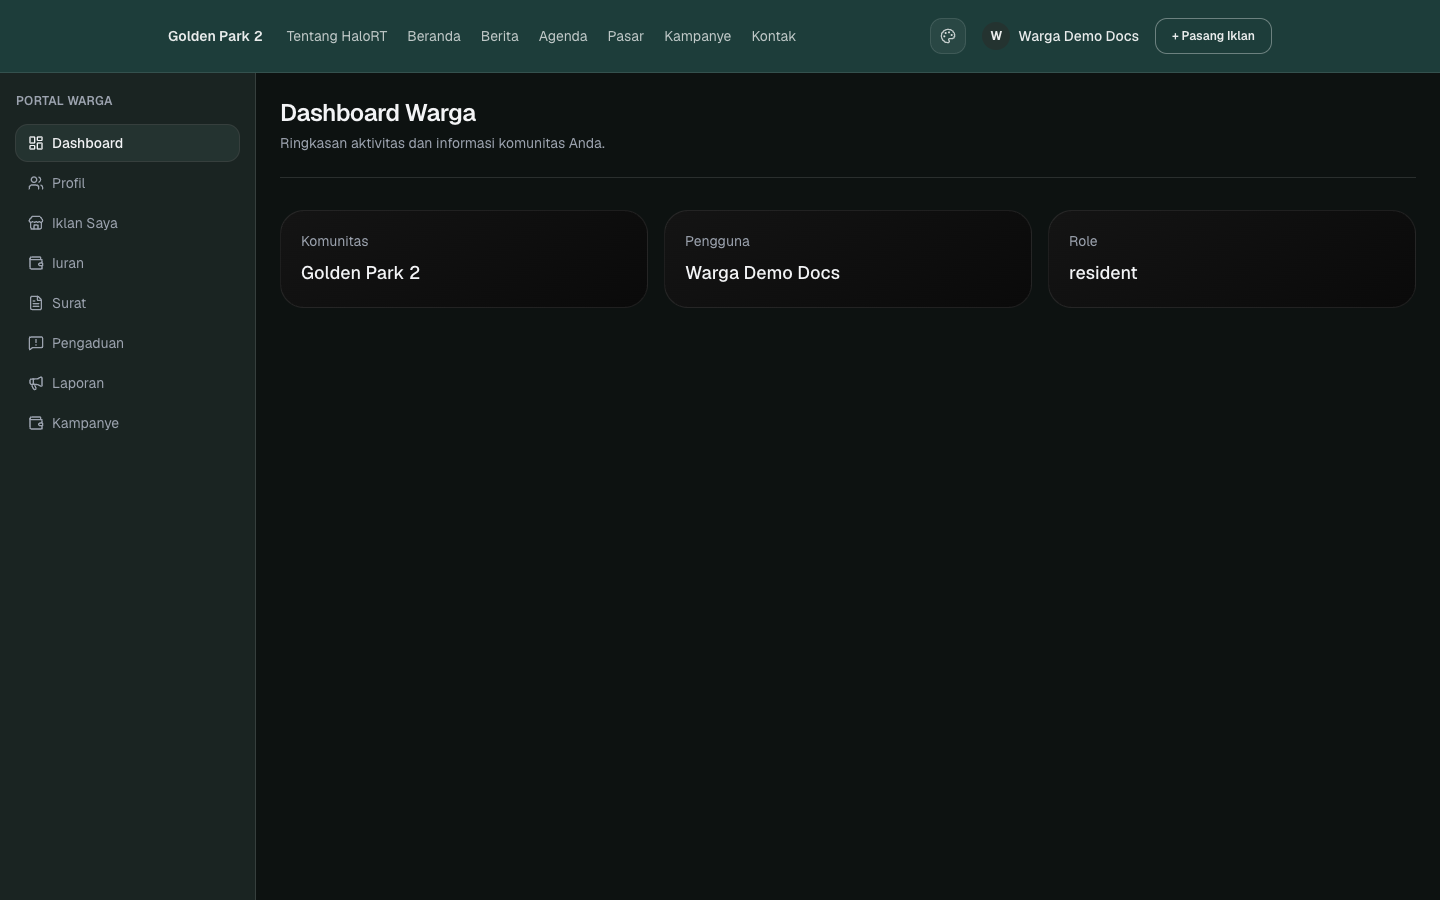The image size is (1440, 900).
Task: Click the sidebar Kampanye wallet icon
Action: point(36,423)
